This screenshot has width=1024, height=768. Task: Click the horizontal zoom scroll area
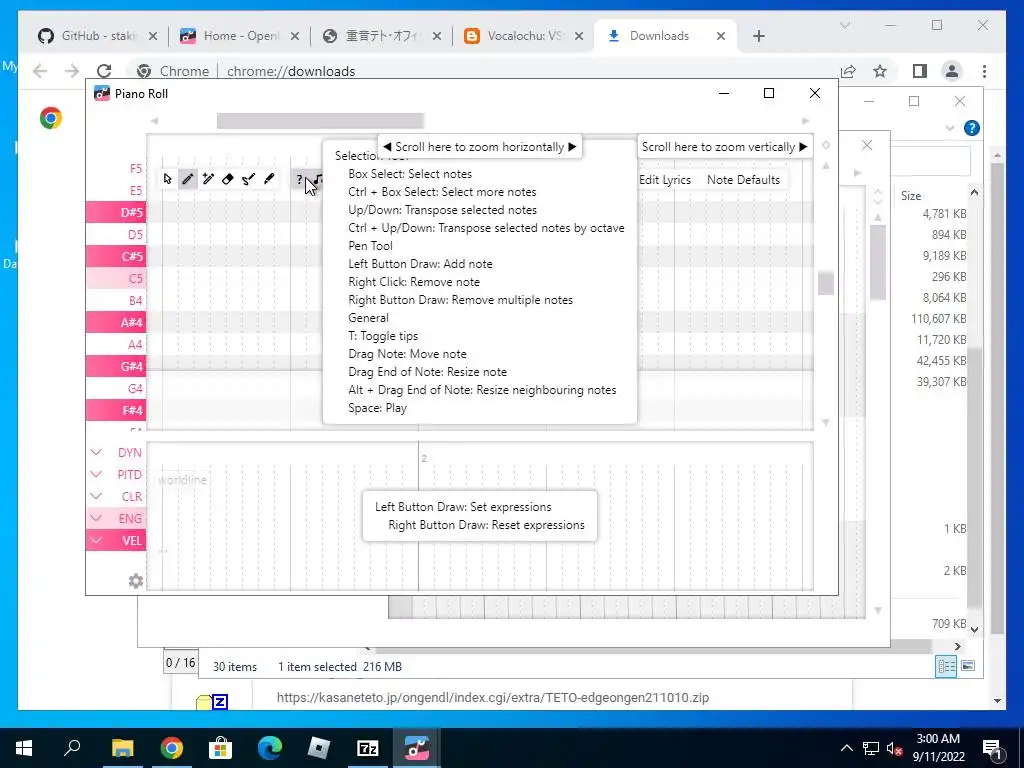coord(479,147)
